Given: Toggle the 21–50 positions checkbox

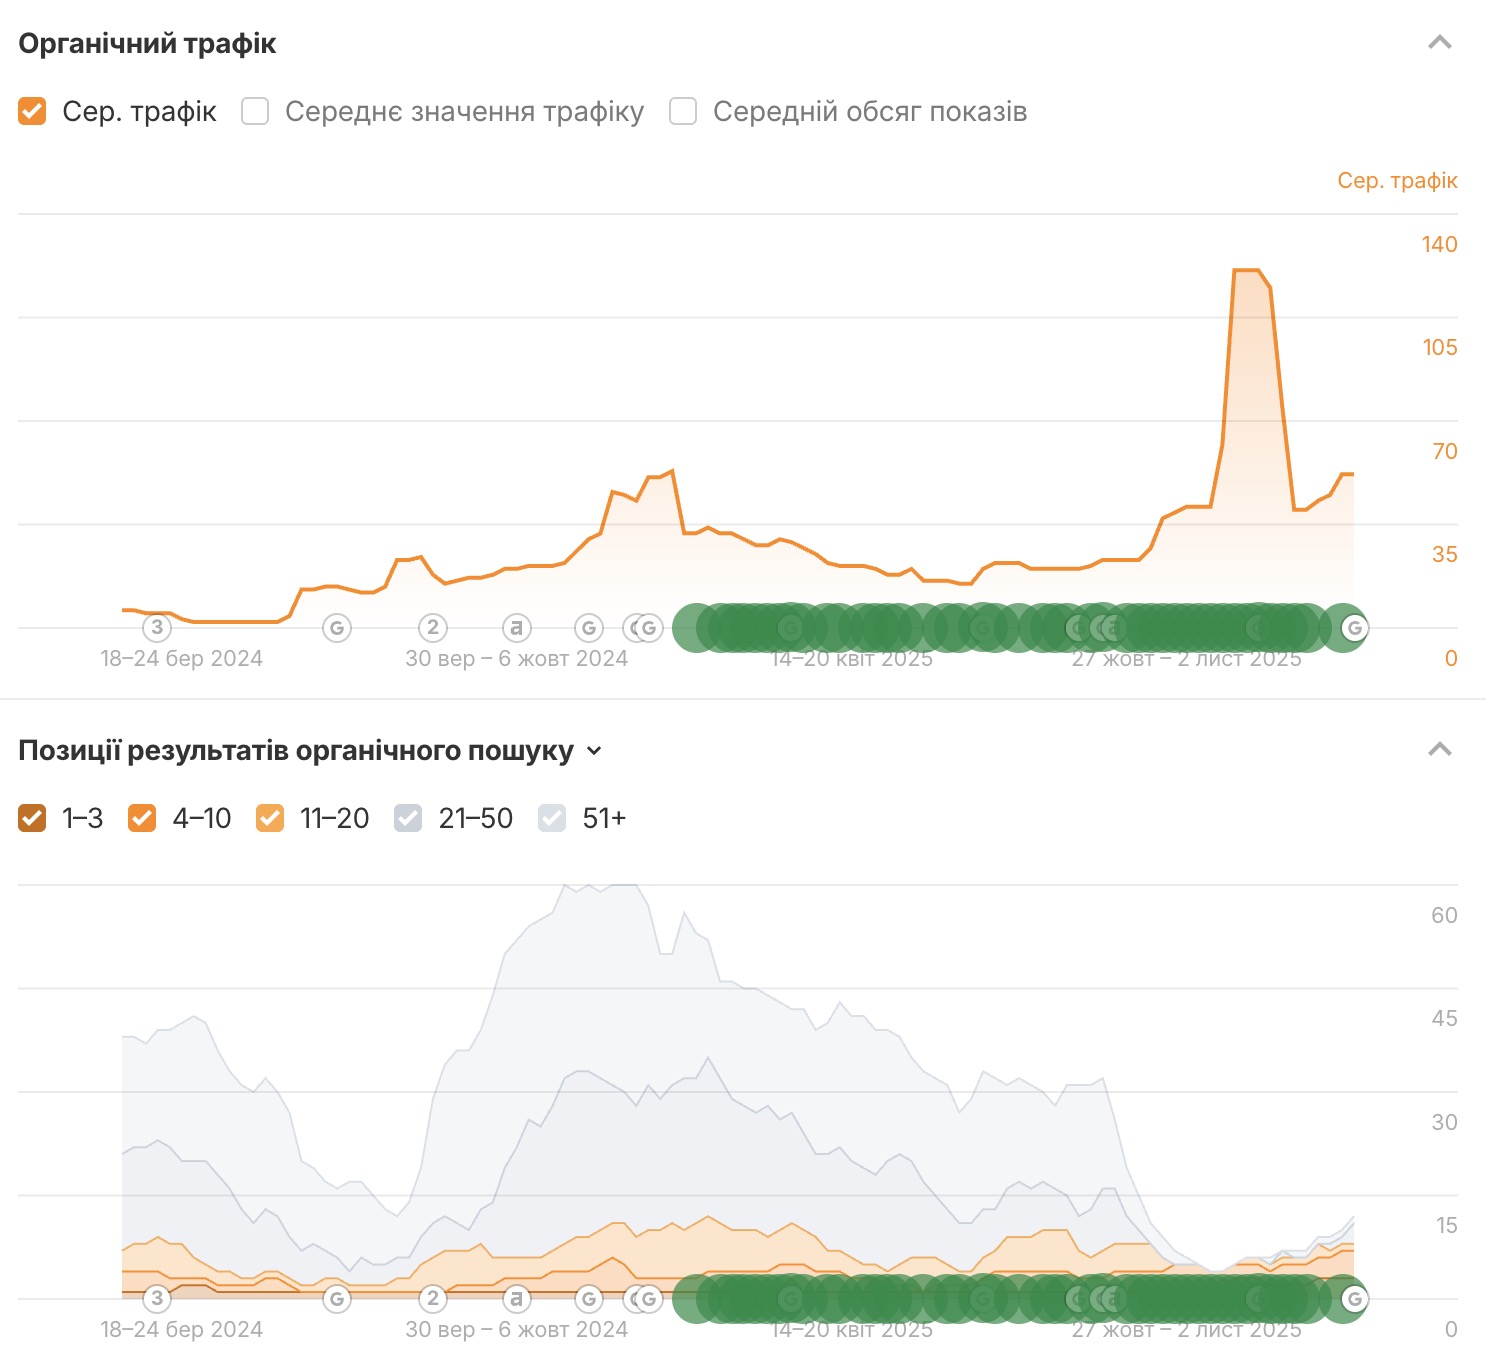Looking at the screenshot, I should coord(408,818).
